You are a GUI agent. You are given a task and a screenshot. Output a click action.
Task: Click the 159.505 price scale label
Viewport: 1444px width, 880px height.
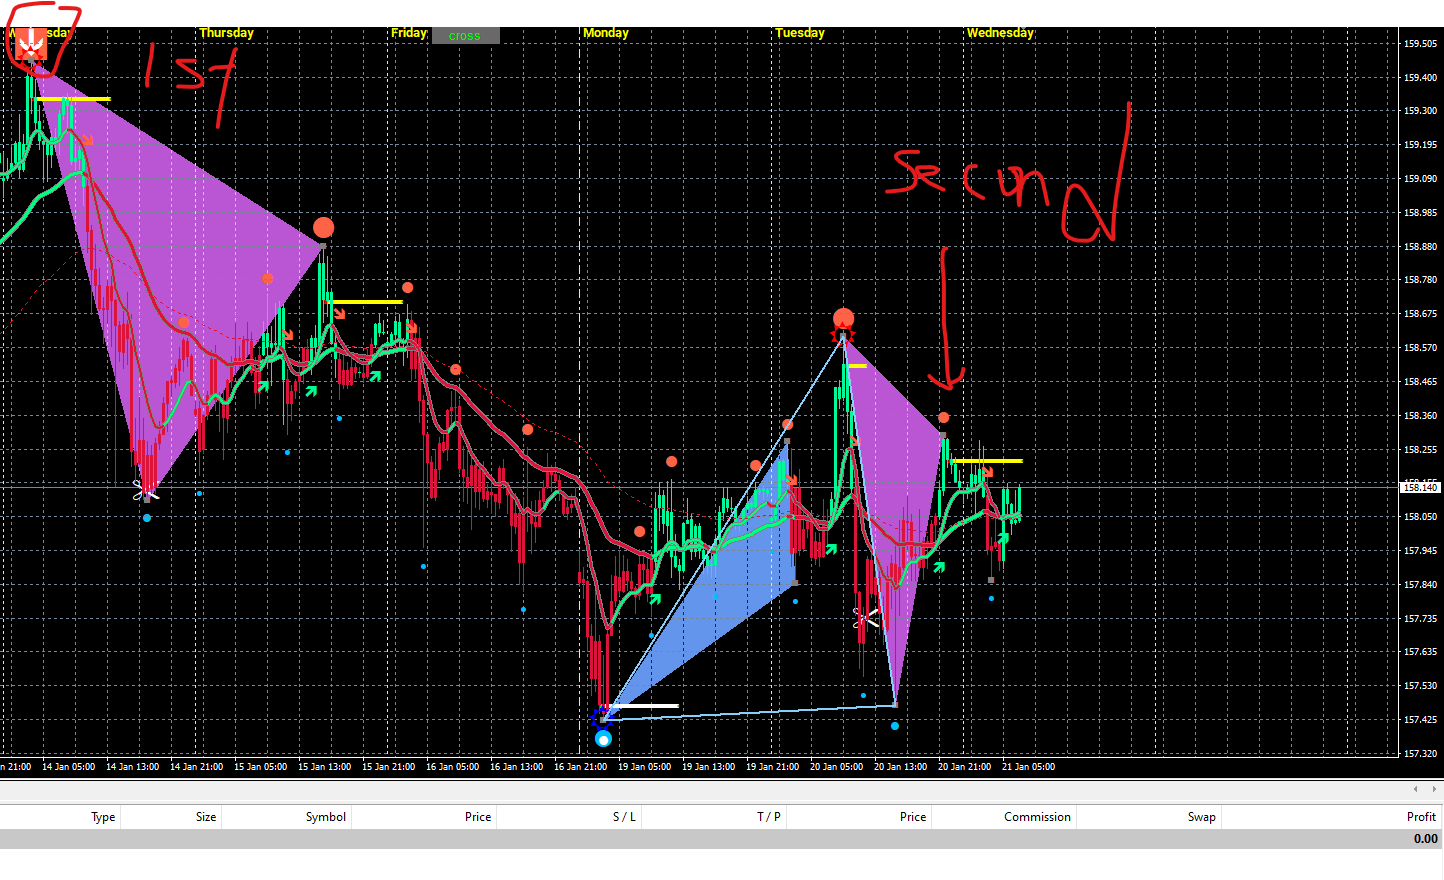1420,44
